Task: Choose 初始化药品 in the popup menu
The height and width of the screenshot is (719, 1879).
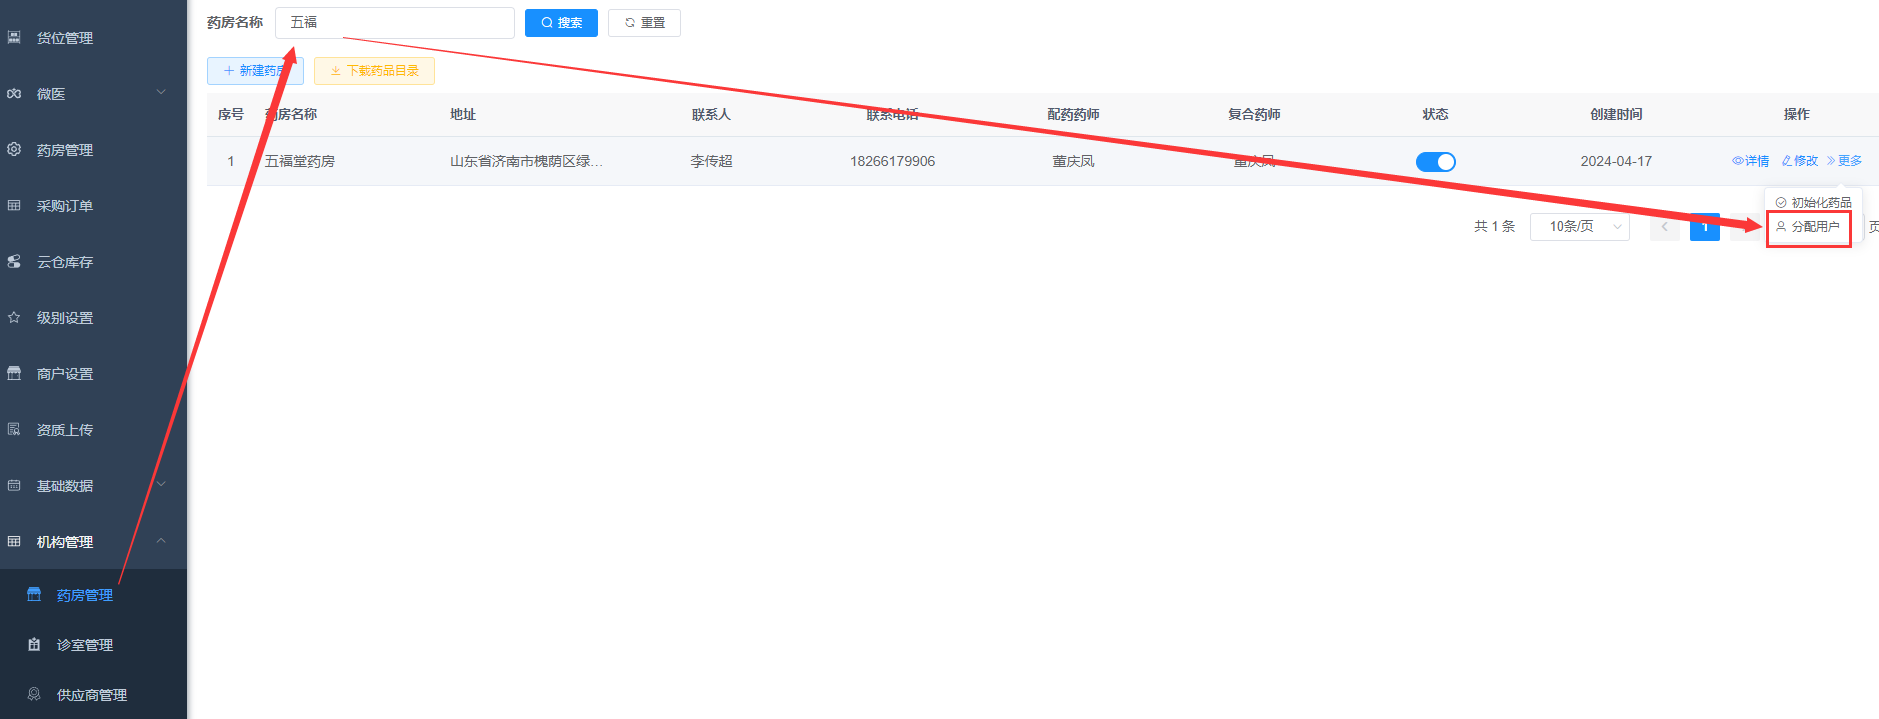Action: coord(1814,203)
